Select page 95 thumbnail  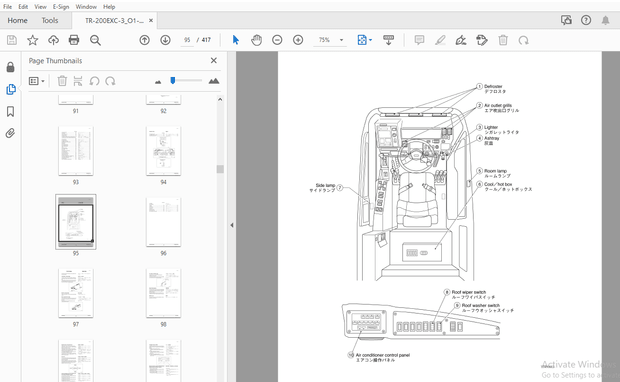76,222
